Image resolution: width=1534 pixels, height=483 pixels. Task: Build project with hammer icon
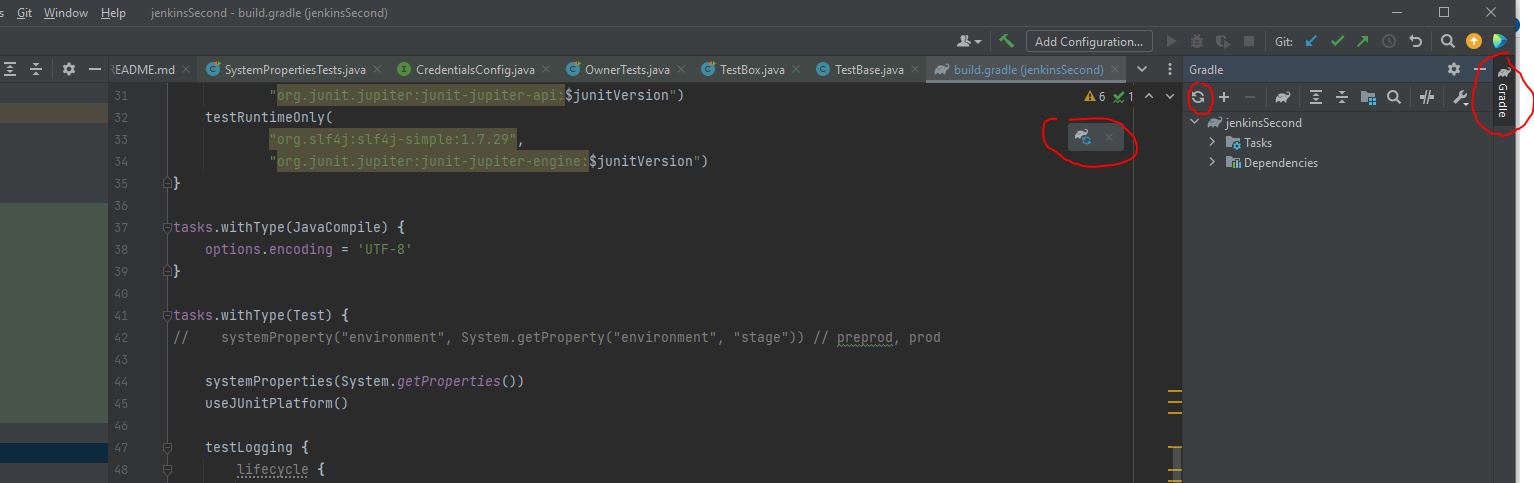click(1006, 41)
